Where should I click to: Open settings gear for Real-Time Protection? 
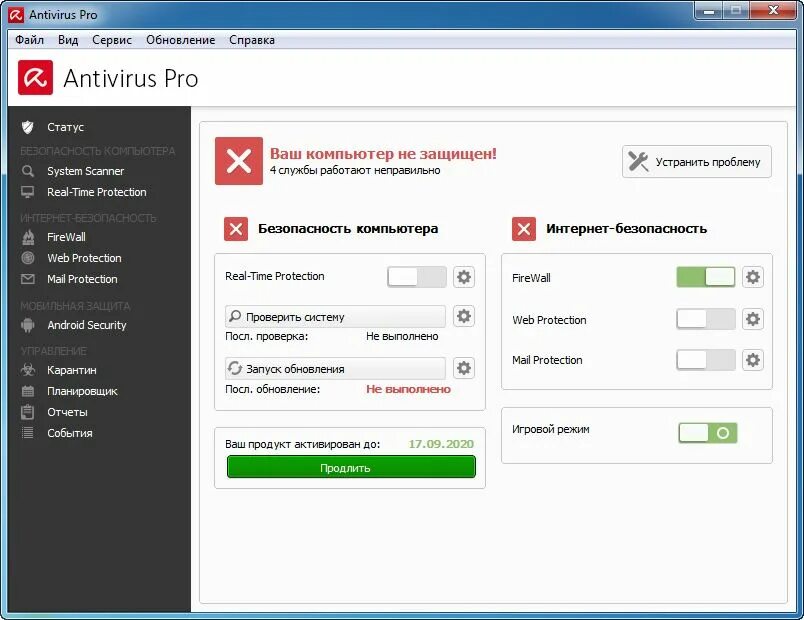point(464,277)
